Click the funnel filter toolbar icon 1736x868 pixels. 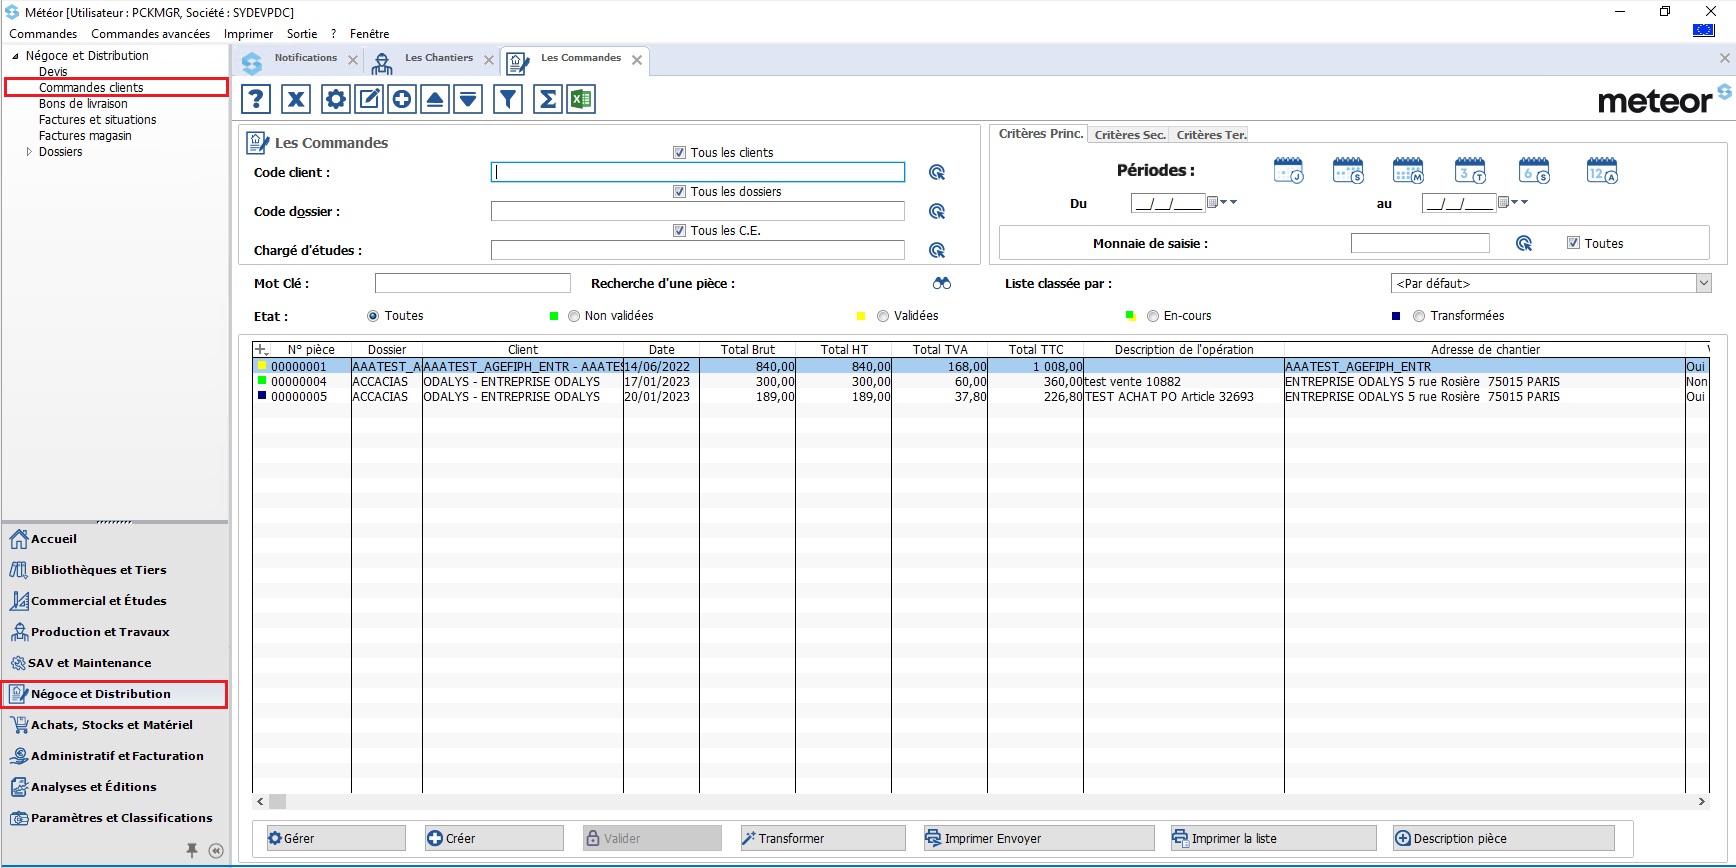(508, 99)
